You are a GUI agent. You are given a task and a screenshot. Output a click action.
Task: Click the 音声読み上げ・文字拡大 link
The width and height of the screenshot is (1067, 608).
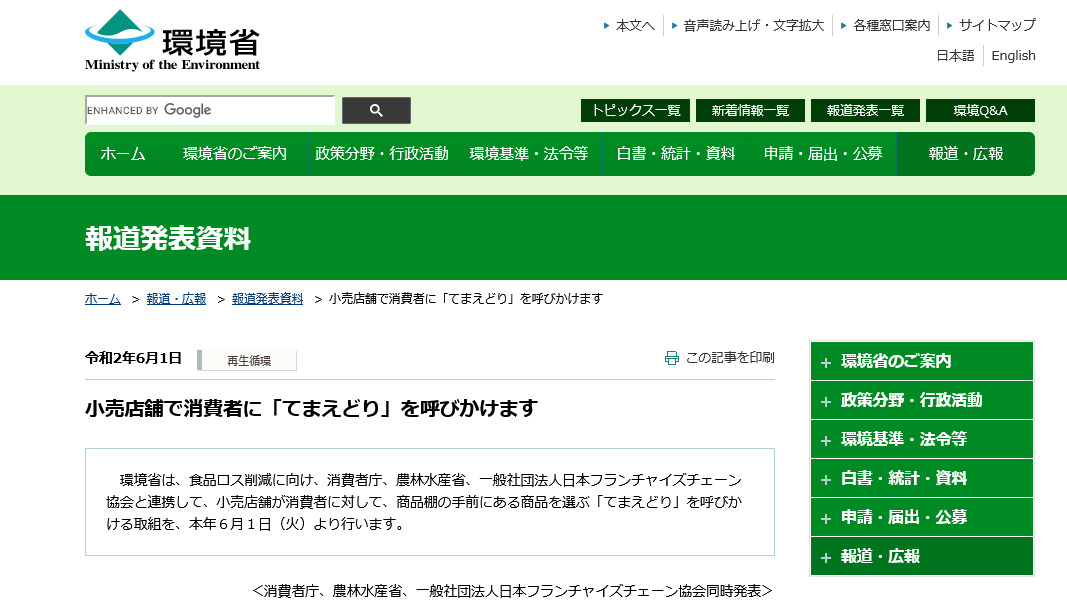[753, 25]
